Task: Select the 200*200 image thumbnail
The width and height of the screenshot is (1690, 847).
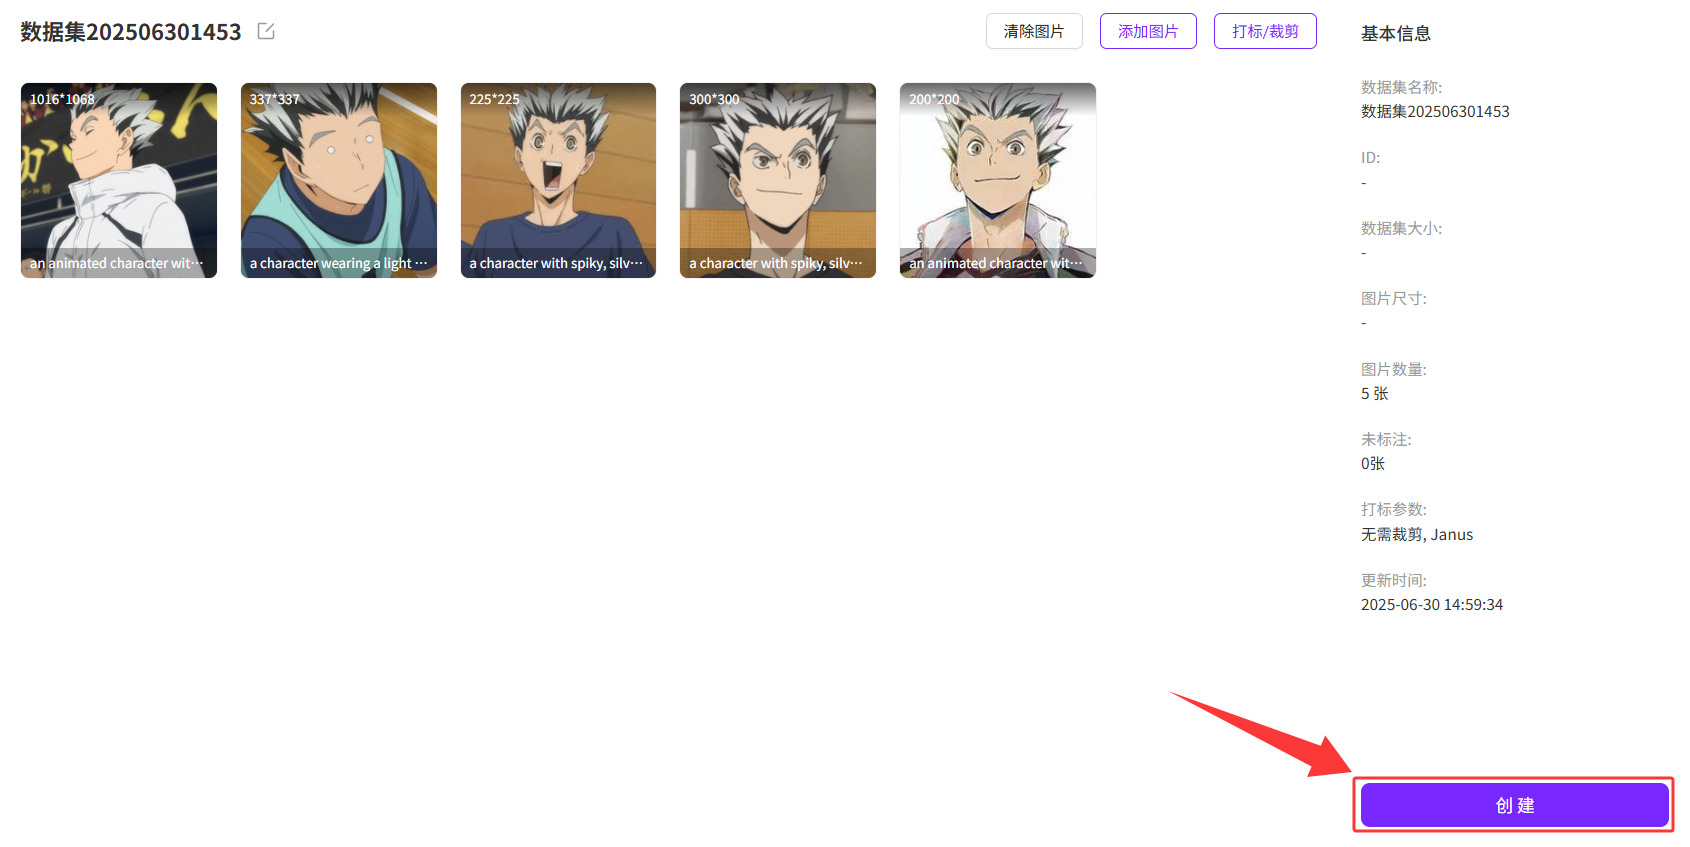Action: coord(998,180)
